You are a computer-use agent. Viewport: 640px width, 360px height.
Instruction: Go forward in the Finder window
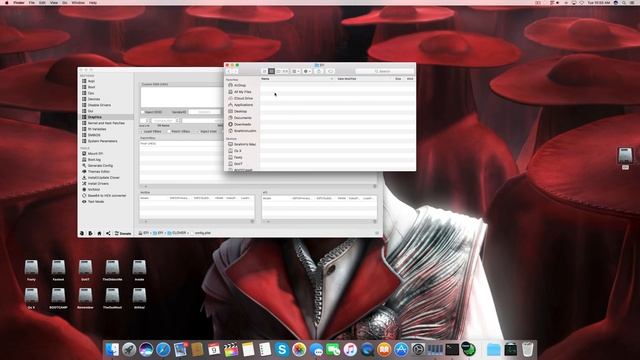(235, 71)
